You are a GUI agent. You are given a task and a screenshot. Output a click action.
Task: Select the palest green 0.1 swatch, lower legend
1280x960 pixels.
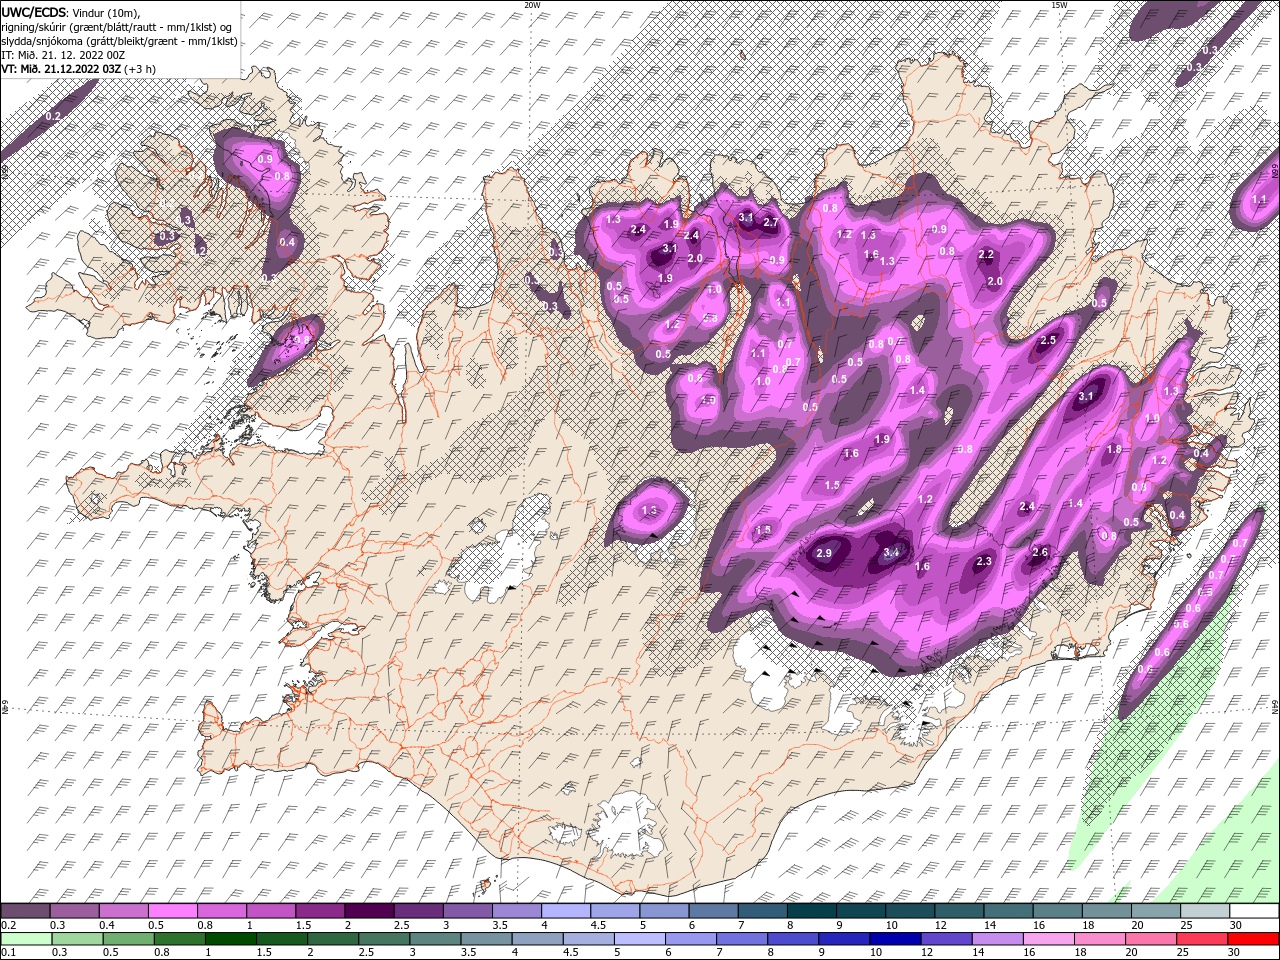pyautogui.click(x=26, y=939)
